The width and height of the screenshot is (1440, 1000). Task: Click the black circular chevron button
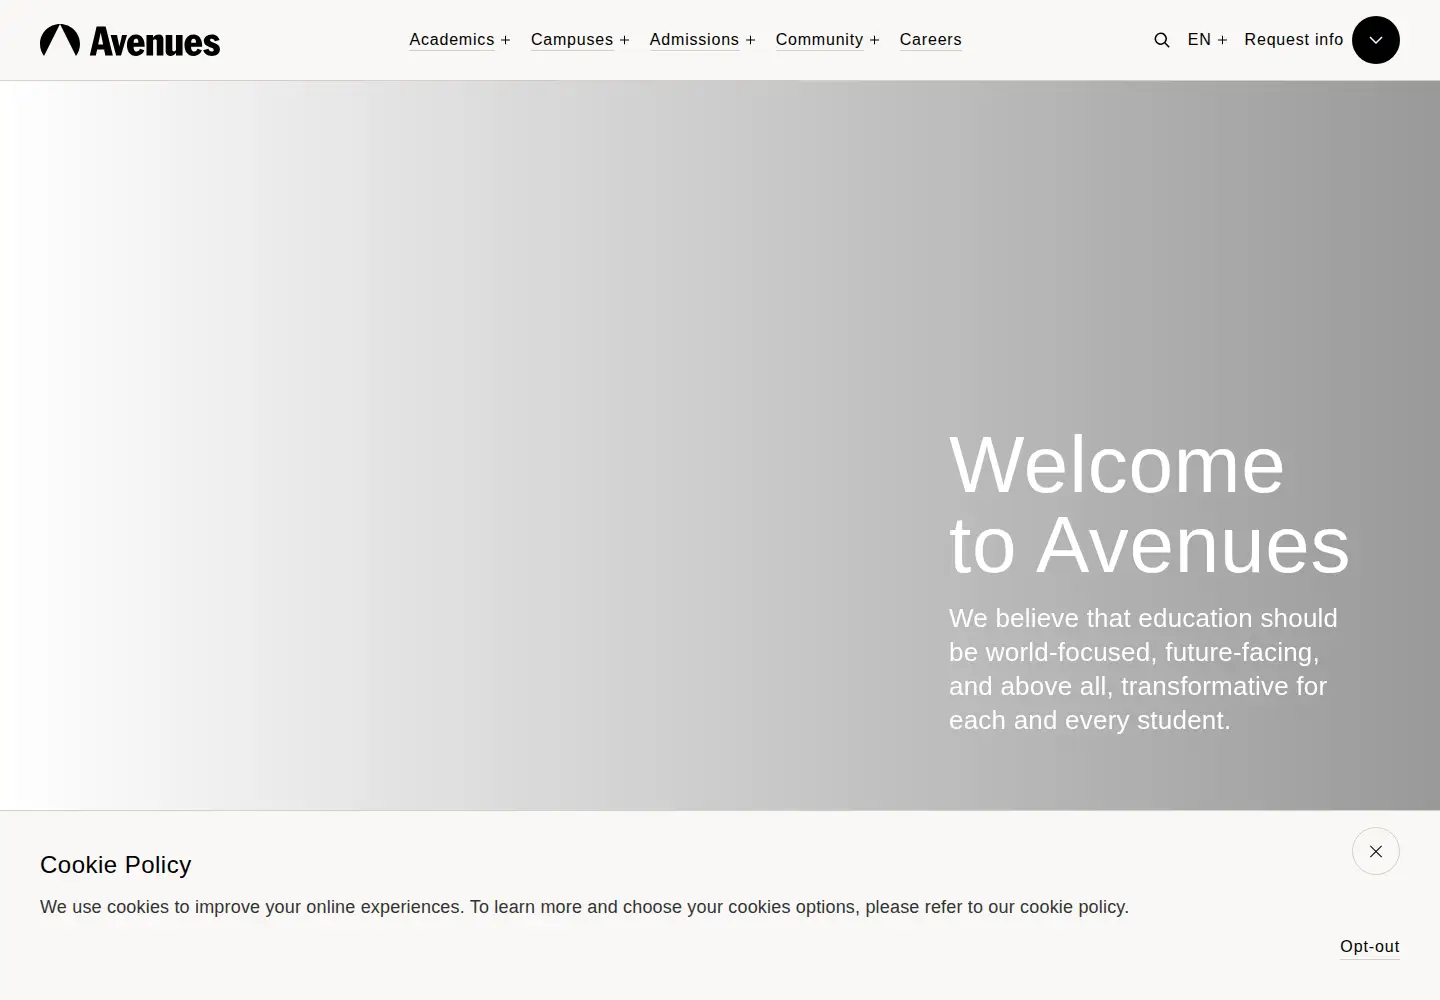(1376, 40)
